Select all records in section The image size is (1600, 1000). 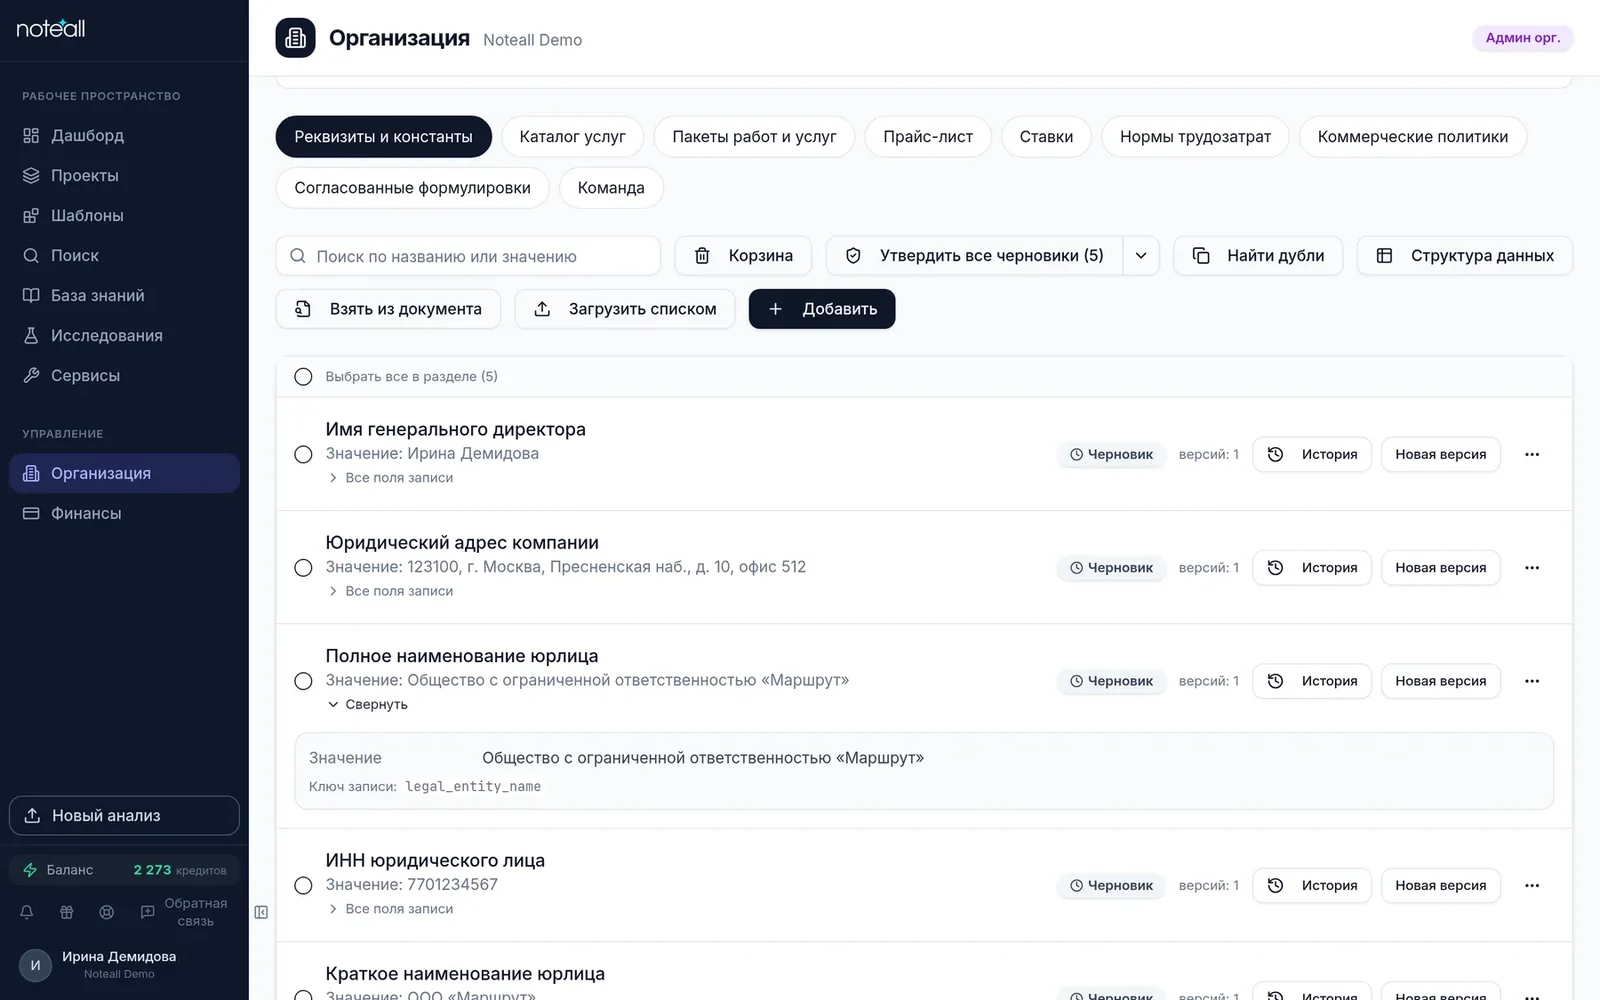[303, 377]
